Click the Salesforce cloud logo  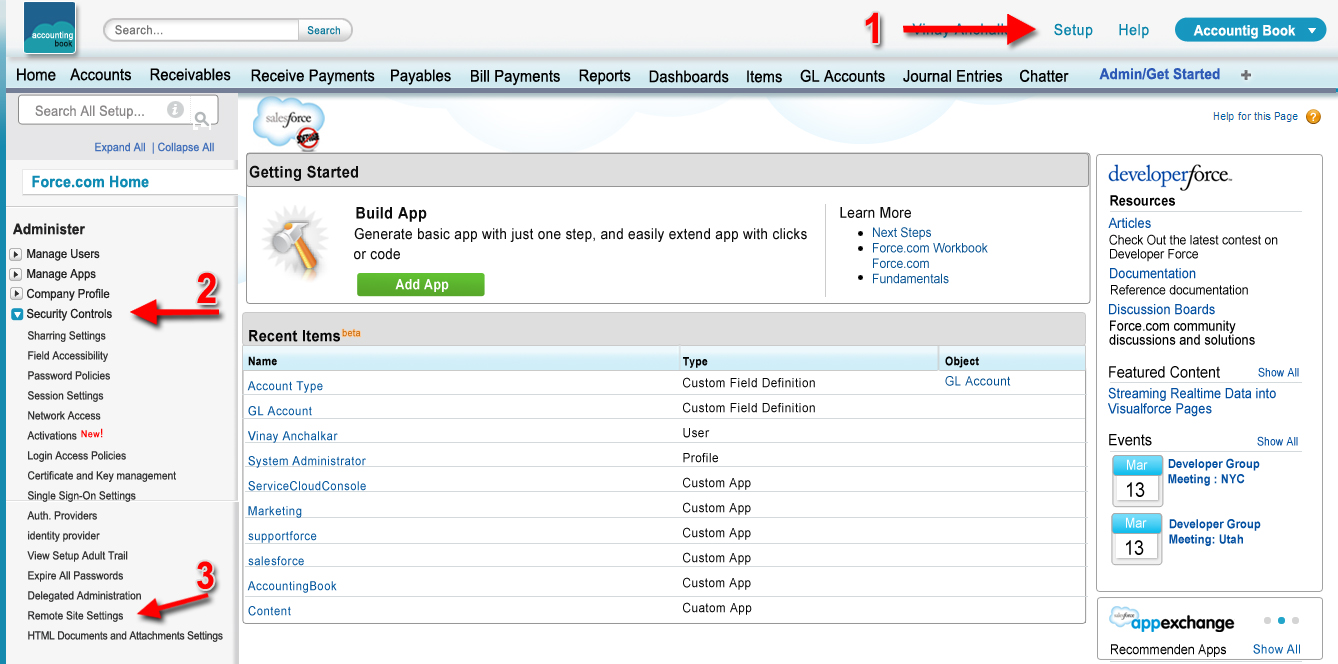[289, 123]
